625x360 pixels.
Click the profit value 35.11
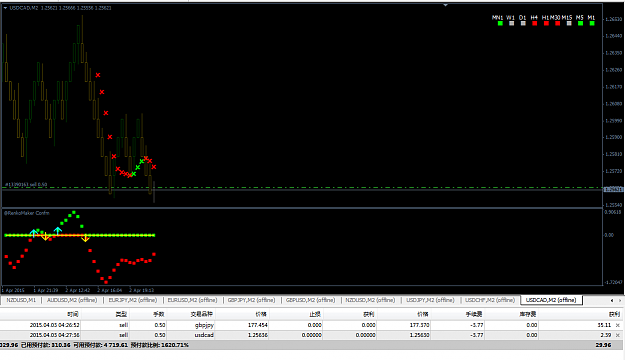[604, 325]
